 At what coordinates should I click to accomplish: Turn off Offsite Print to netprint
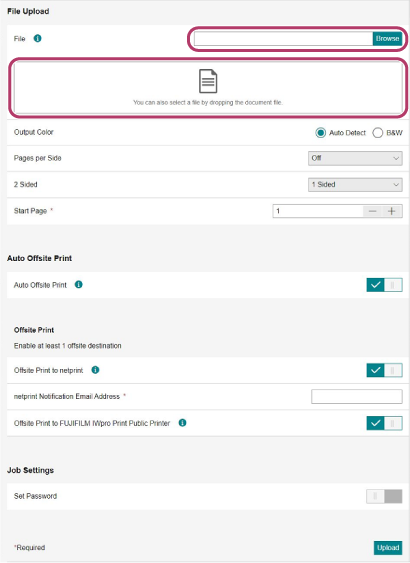[x=384, y=370]
